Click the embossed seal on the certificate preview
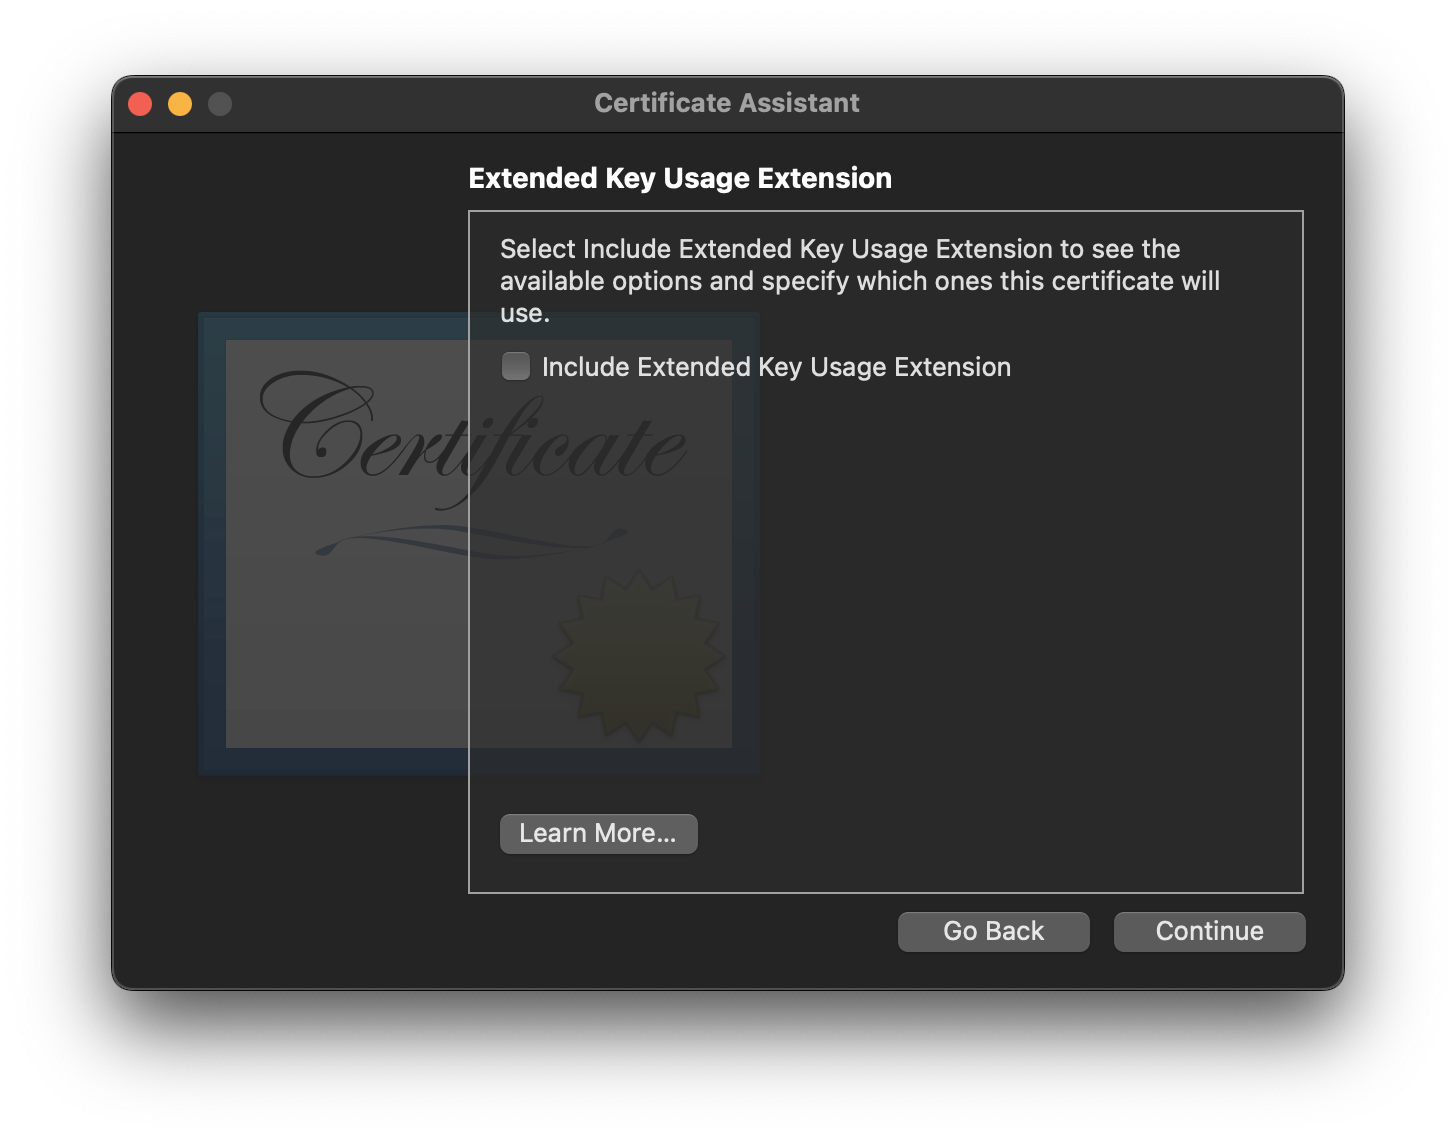Screen dimensions: 1456x1138 click(637, 655)
